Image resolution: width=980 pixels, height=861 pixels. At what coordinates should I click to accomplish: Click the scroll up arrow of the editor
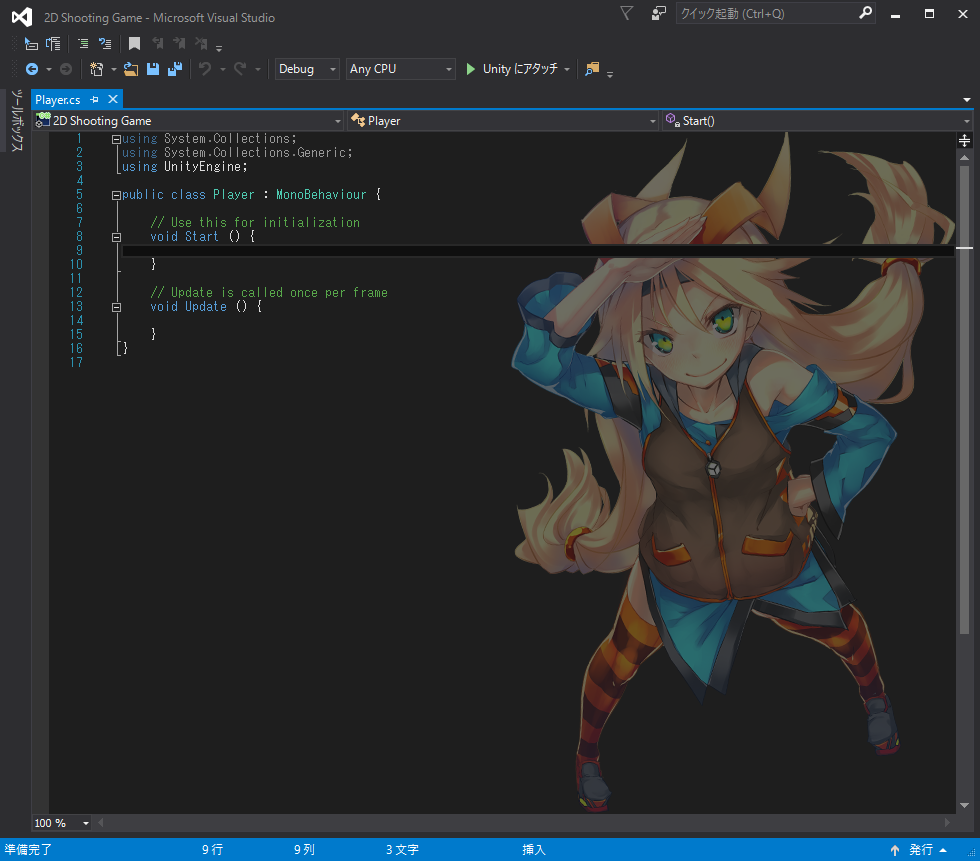(964, 158)
